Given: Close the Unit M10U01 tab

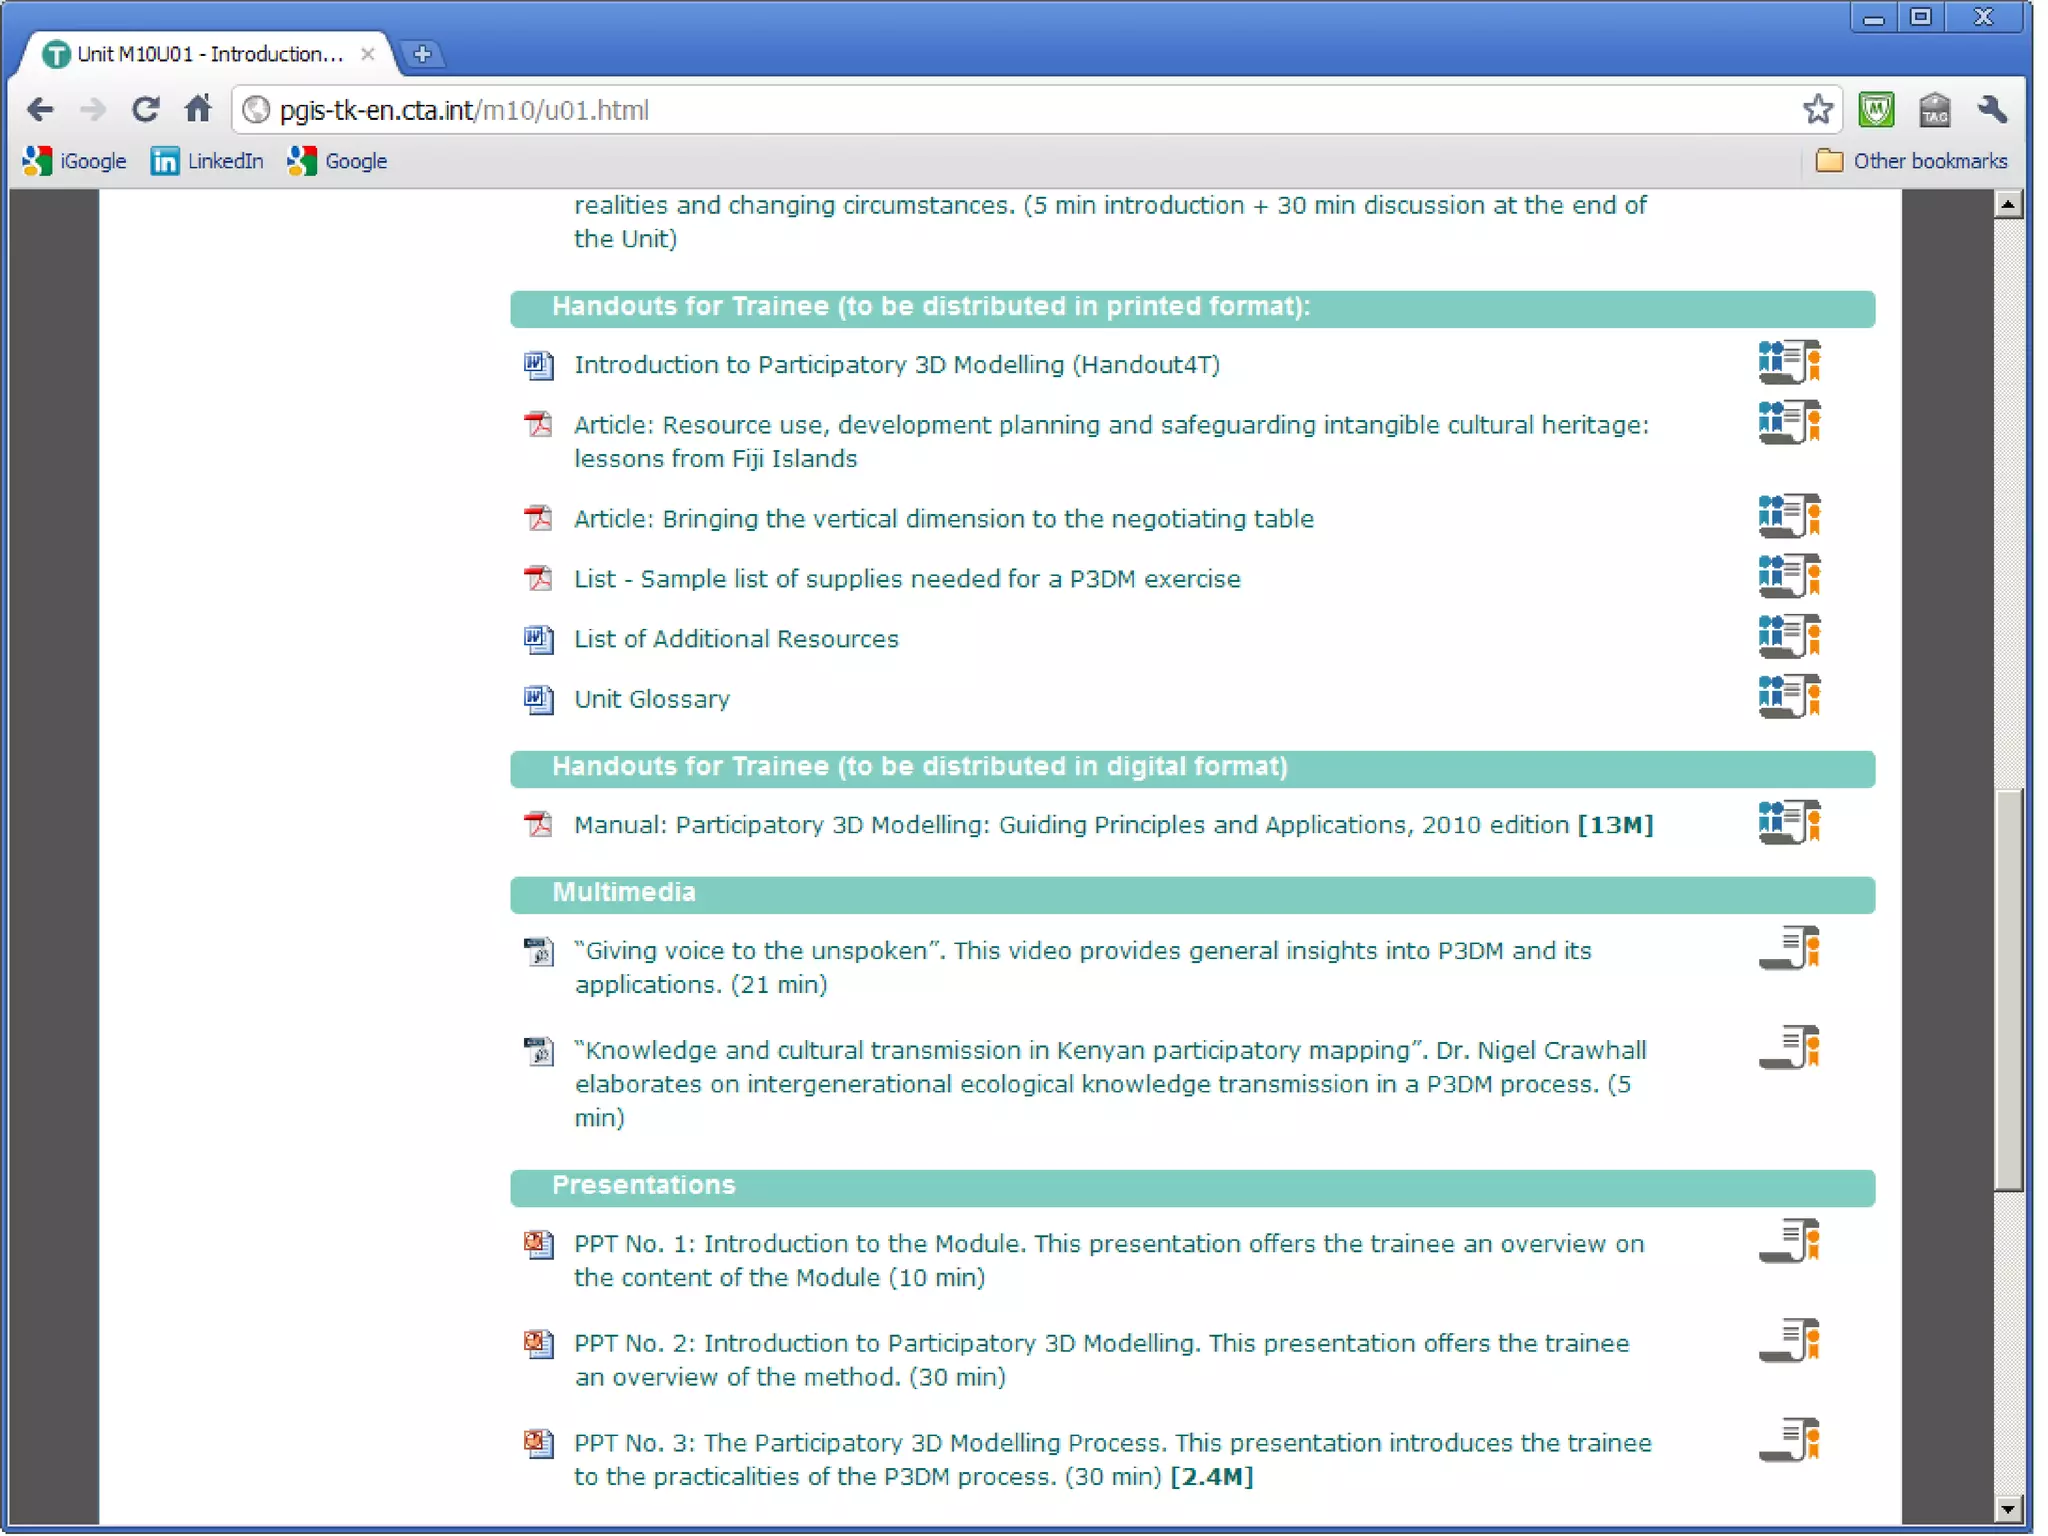Looking at the screenshot, I should [x=368, y=54].
